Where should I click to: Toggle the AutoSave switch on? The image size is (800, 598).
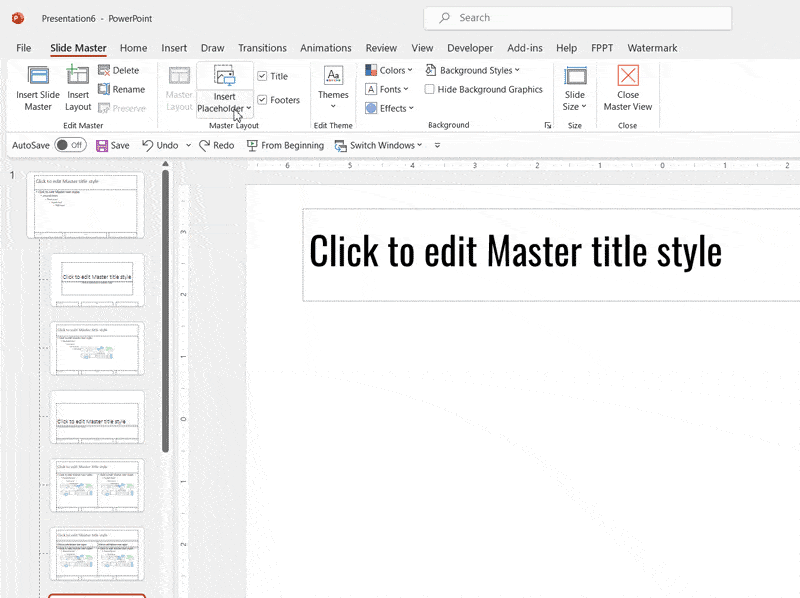point(69,145)
